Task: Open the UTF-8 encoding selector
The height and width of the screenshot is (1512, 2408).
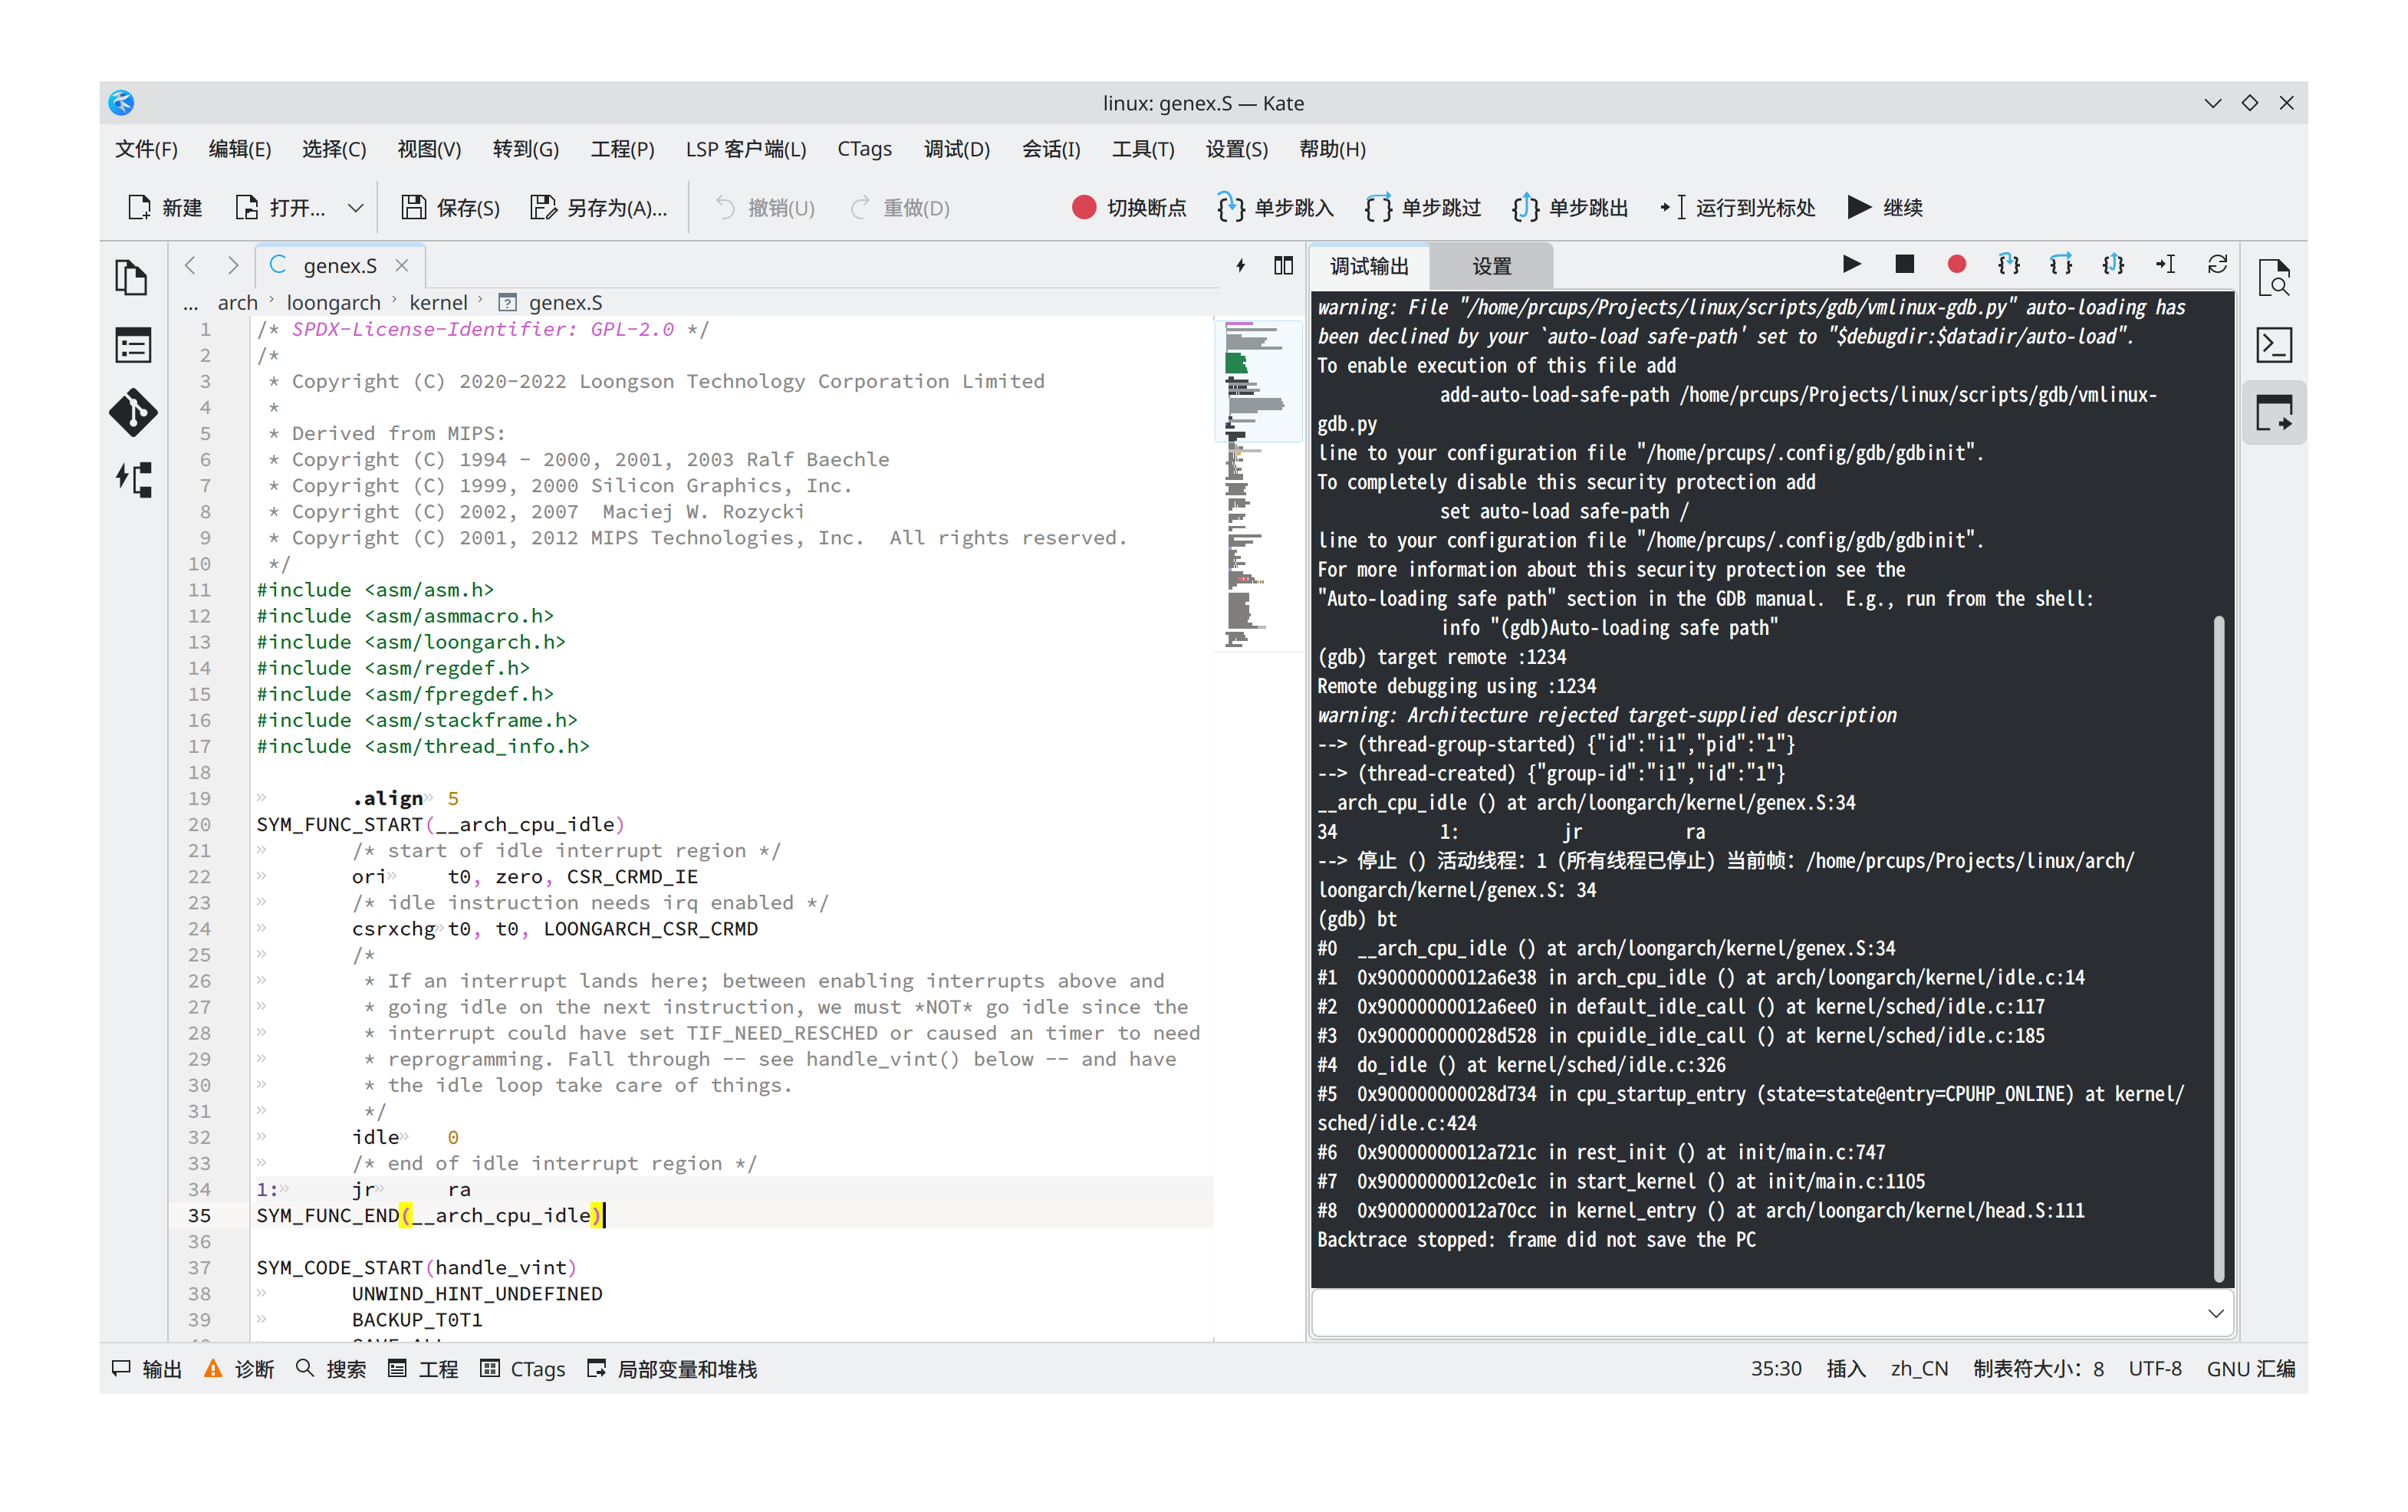Action: (2154, 1368)
